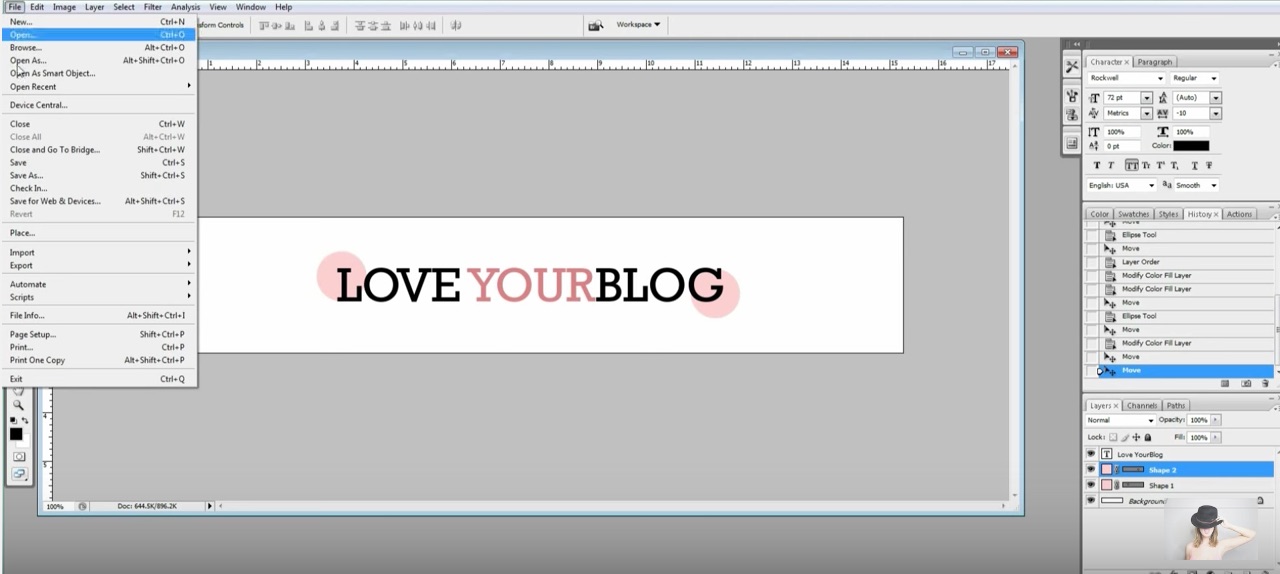This screenshot has height=574, width=1280.
Task: Choose Save for Web & Devices... menu item
Action: coord(98,201)
